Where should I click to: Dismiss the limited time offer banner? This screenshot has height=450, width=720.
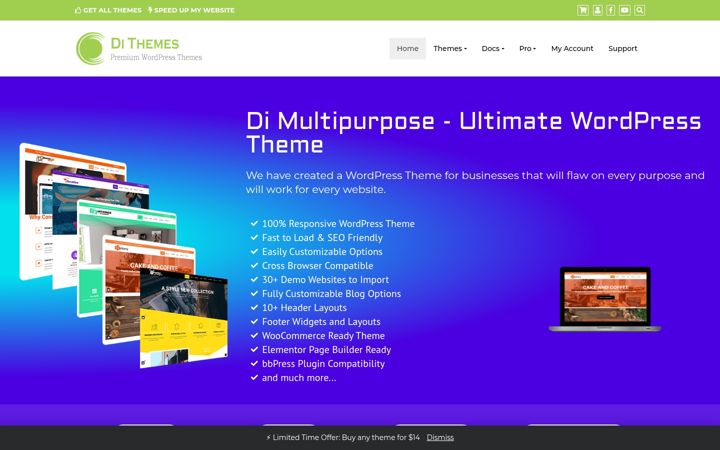point(440,438)
